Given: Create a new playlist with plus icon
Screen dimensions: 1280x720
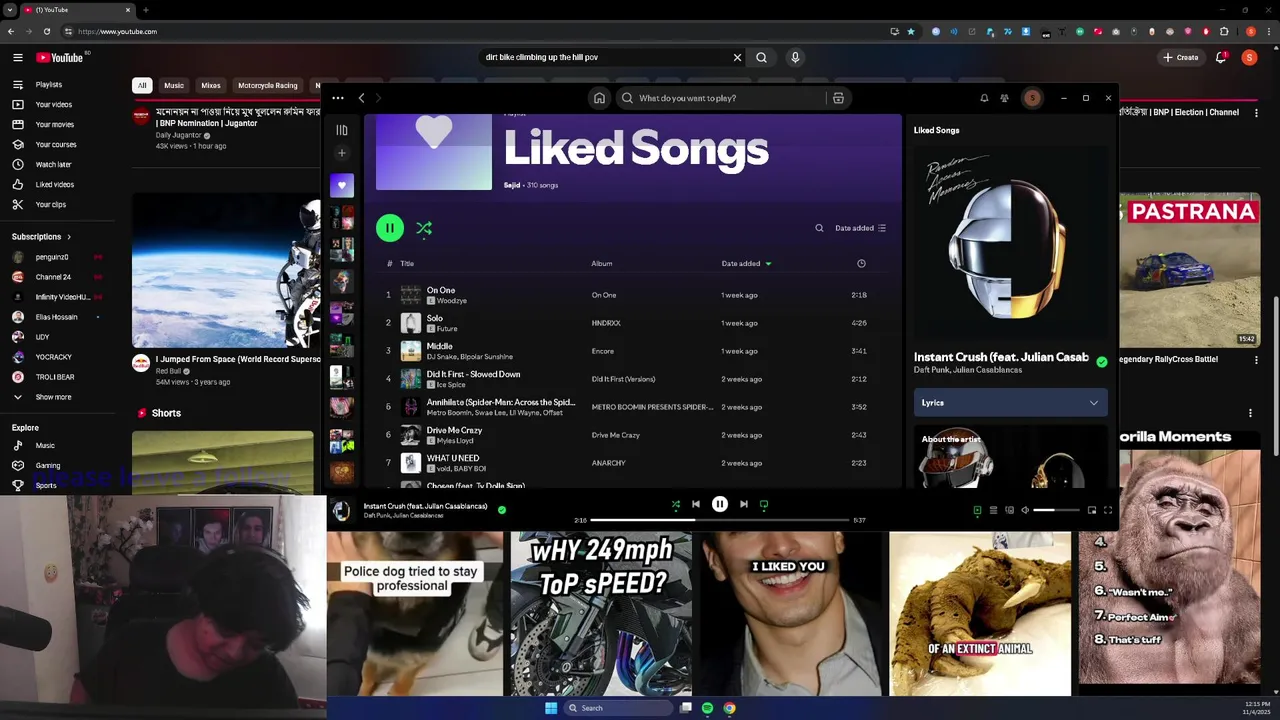Looking at the screenshot, I should [x=342, y=153].
